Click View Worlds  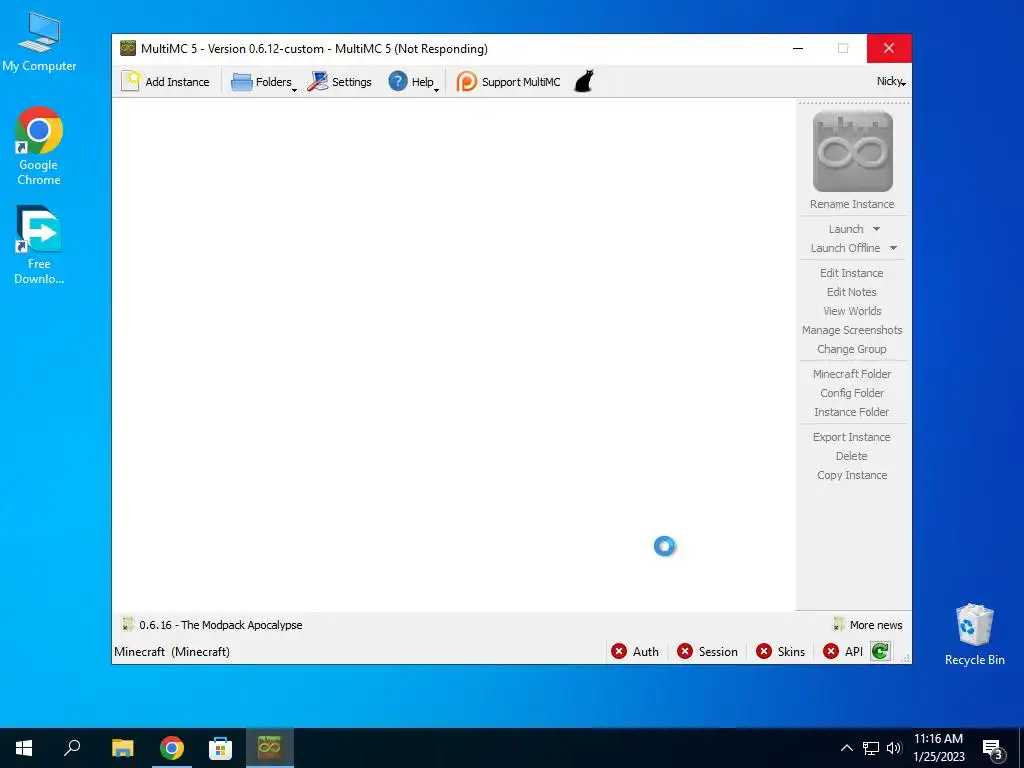852,311
